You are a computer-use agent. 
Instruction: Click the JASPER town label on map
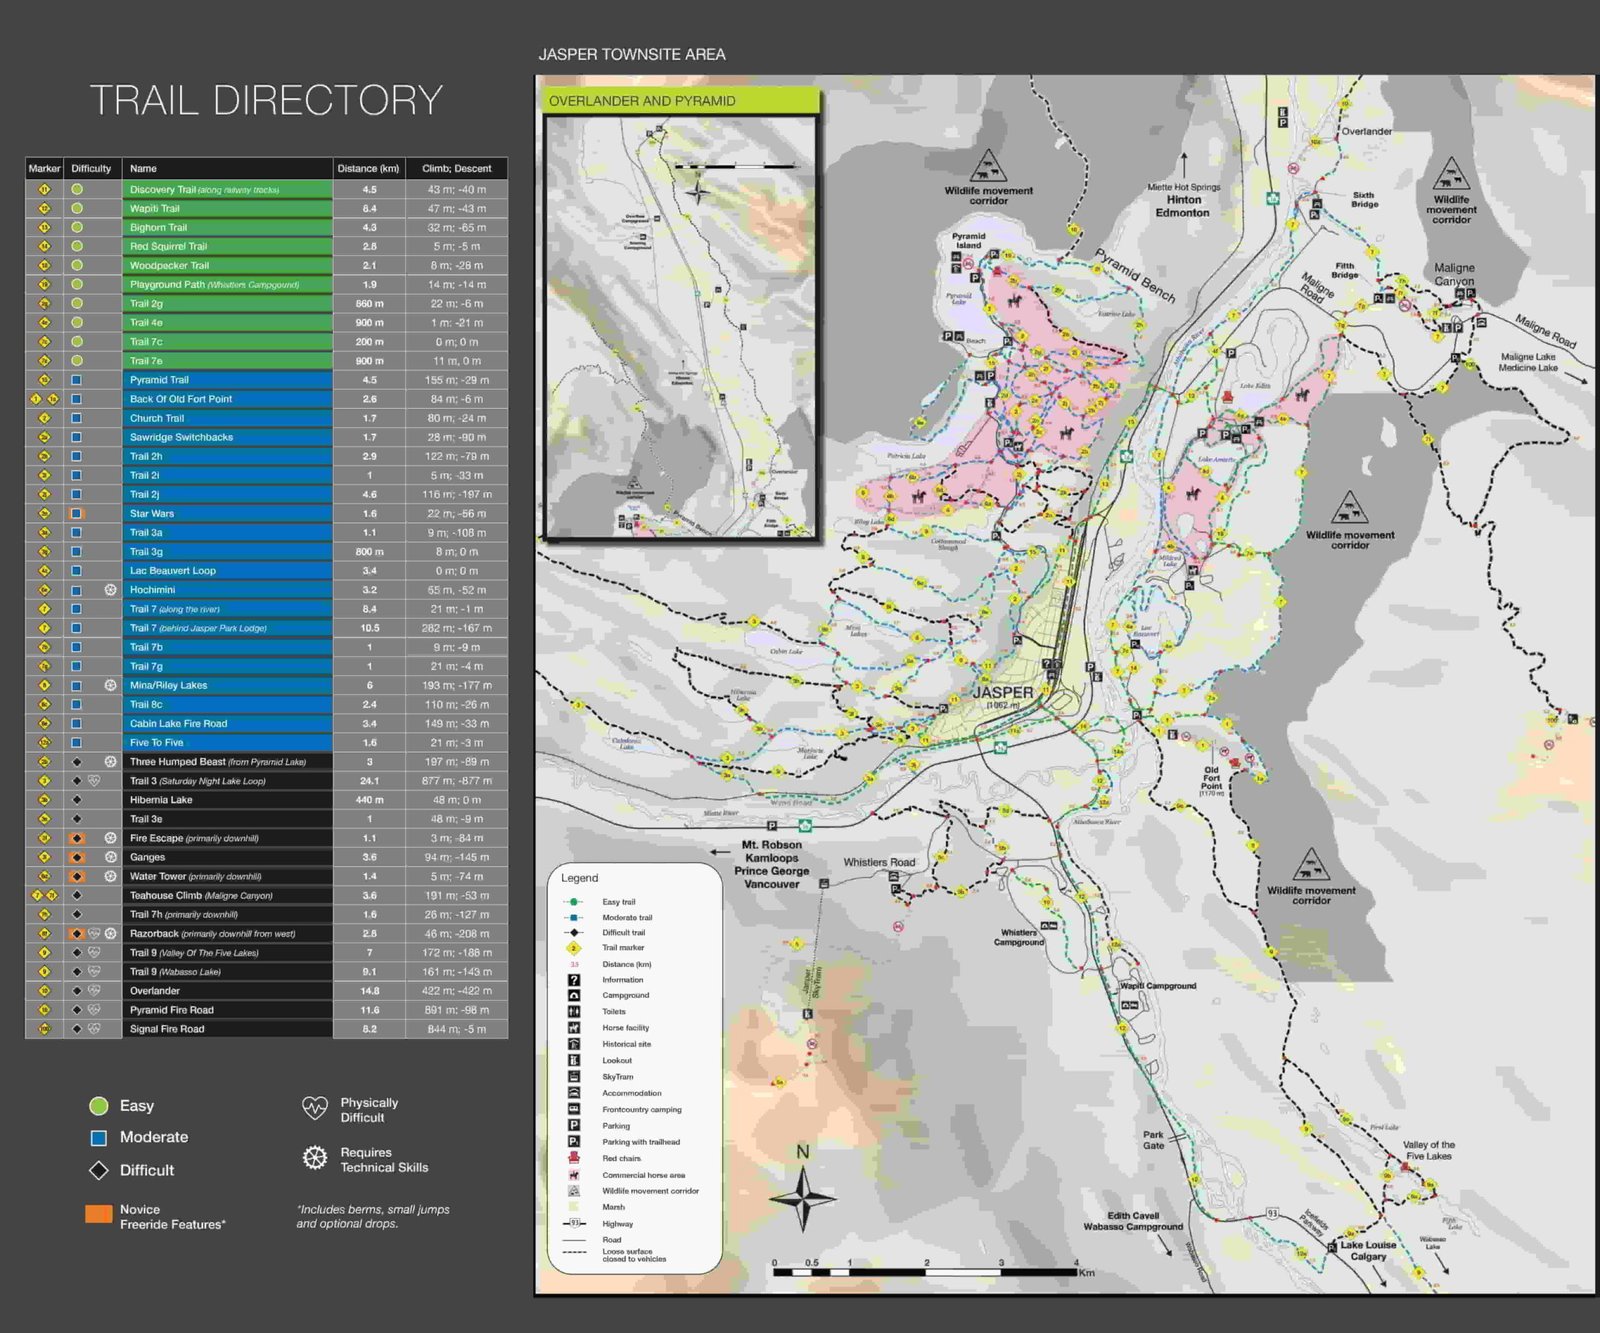tap(1003, 692)
